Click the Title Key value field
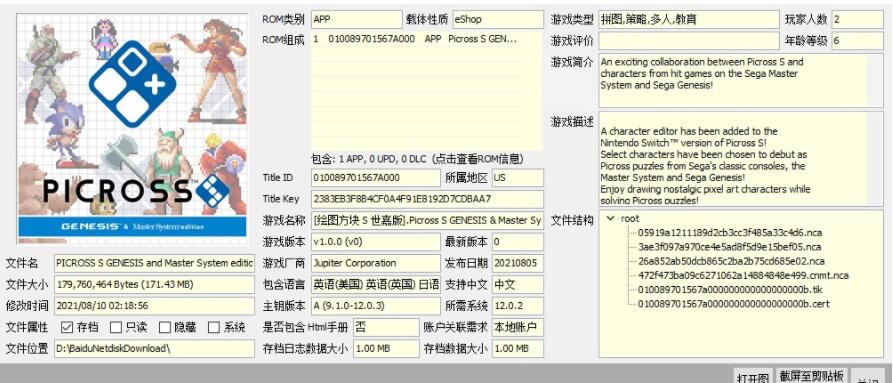The height and width of the screenshot is (383, 893). click(x=427, y=199)
